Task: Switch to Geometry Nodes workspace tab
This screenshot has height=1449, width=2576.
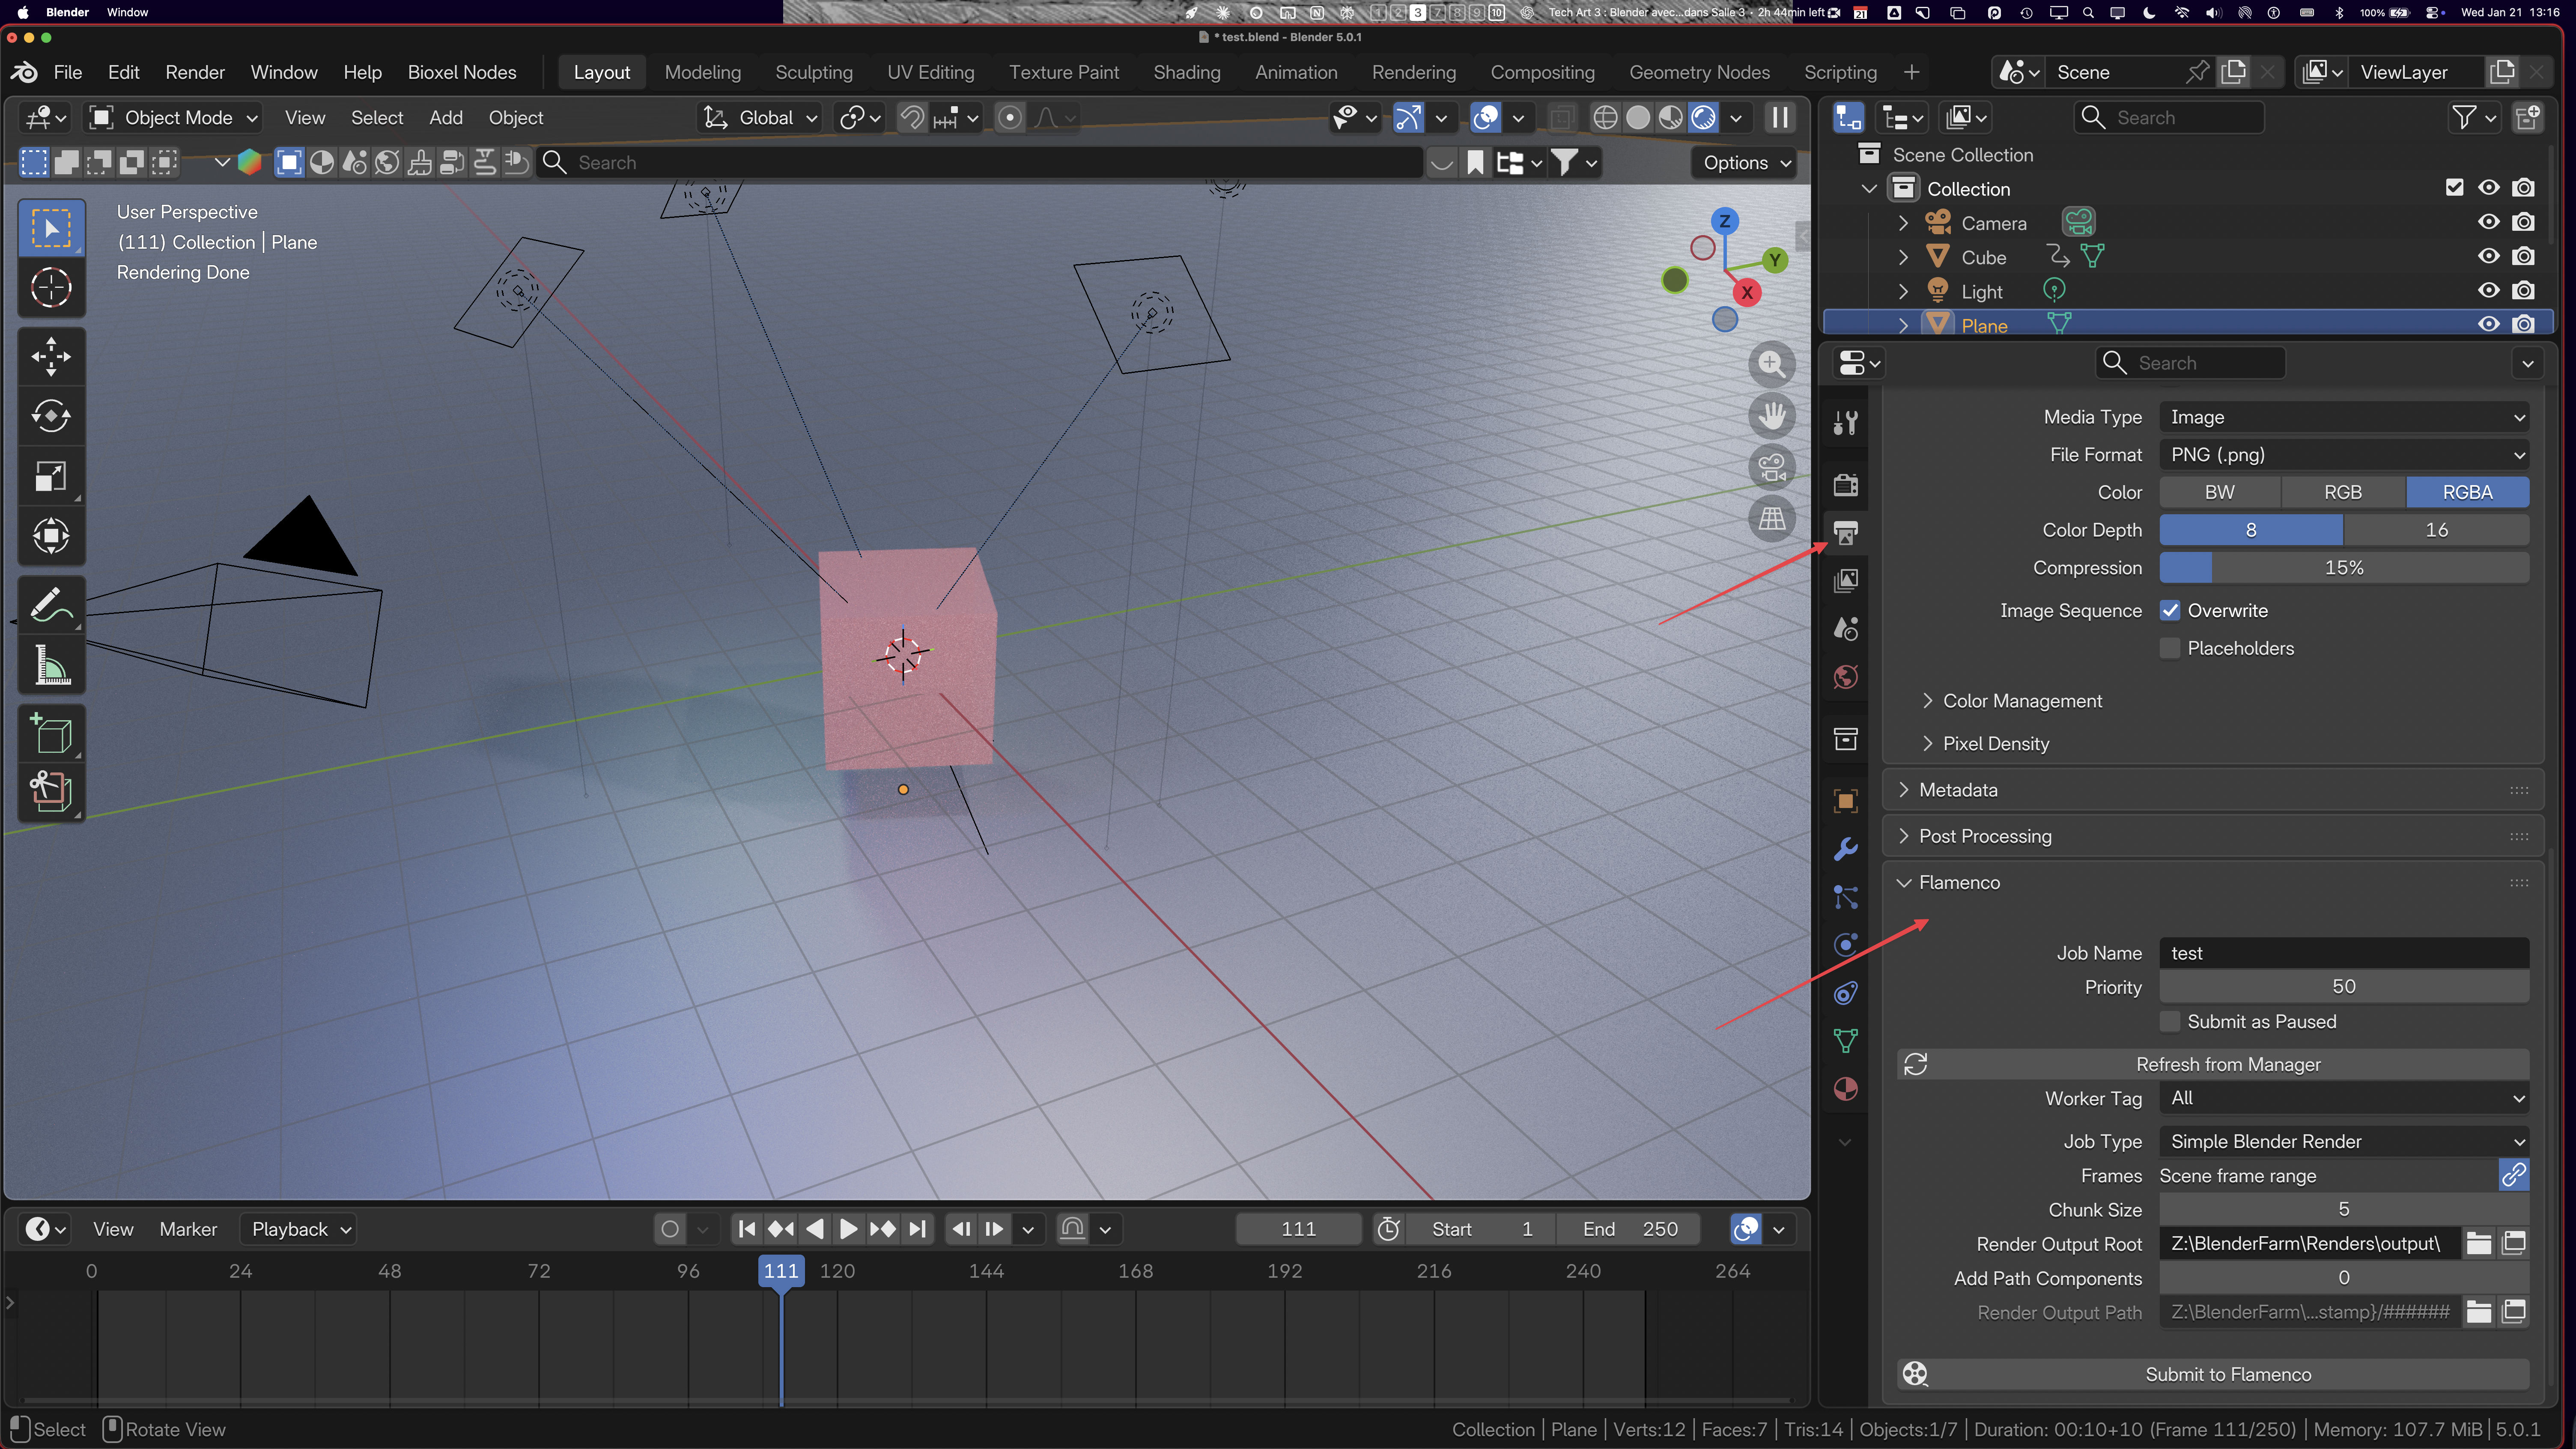Action: tap(1699, 72)
